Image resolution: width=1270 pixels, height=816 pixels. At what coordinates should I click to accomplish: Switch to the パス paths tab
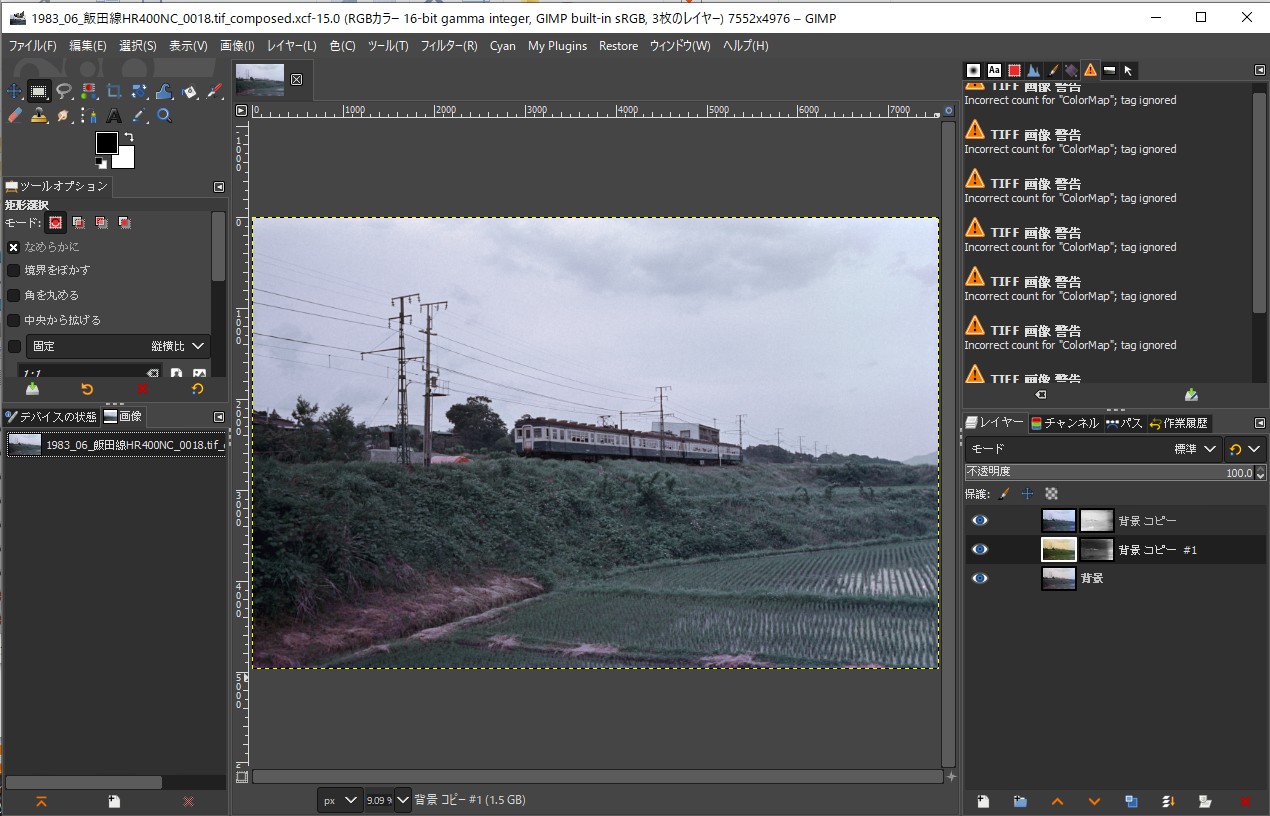[1125, 423]
